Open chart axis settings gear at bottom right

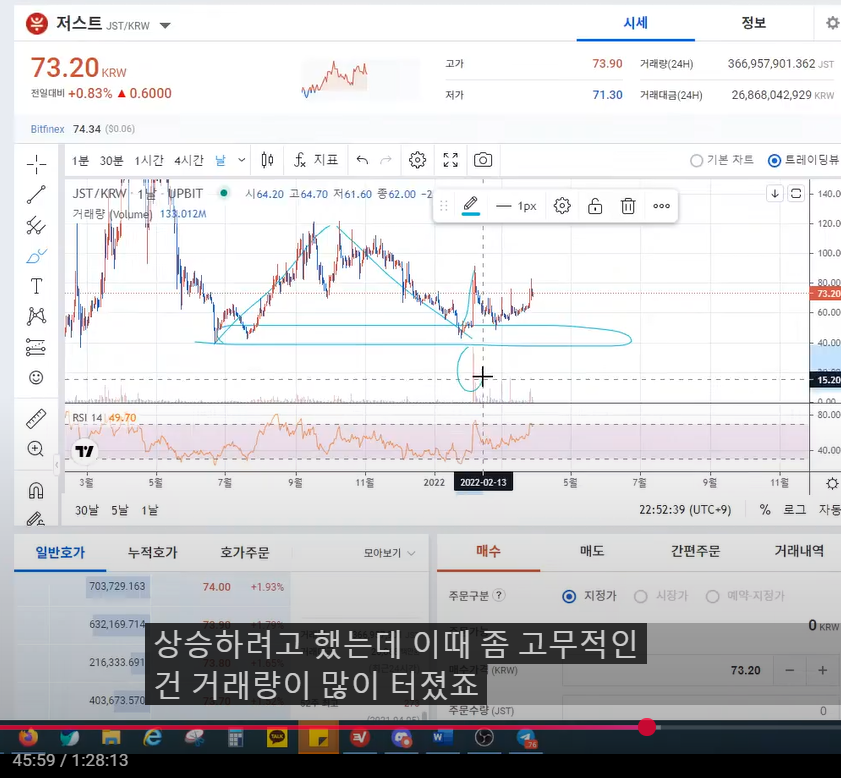pos(832,484)
